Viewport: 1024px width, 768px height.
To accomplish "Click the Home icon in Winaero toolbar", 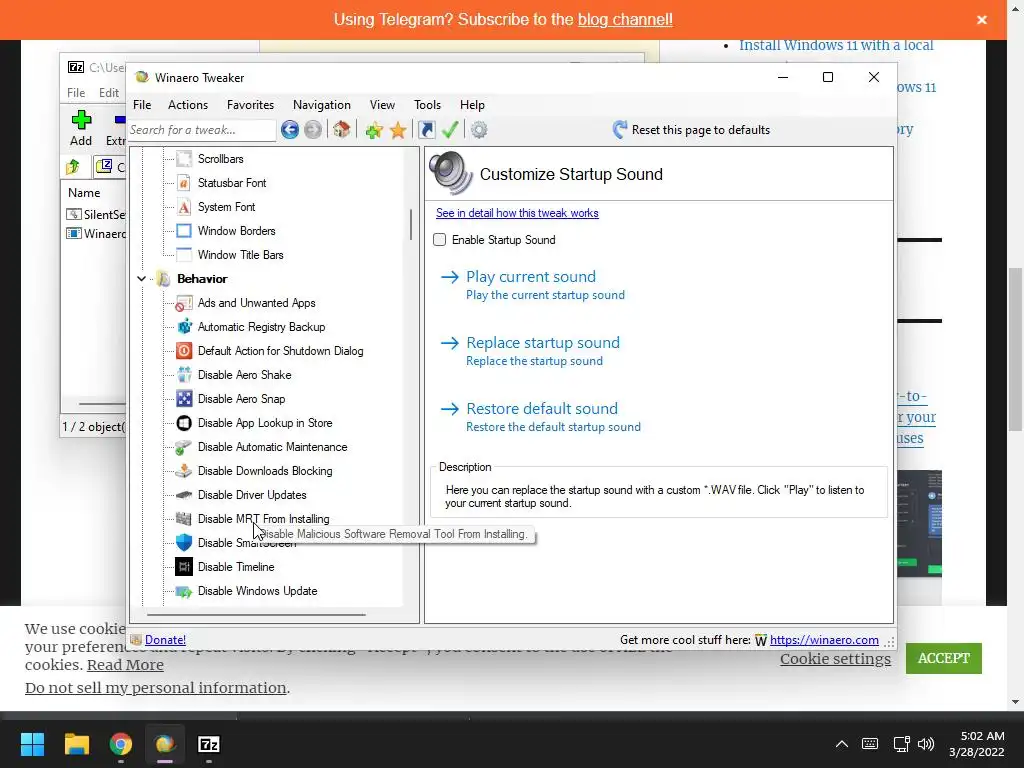I will coord(342,129).
